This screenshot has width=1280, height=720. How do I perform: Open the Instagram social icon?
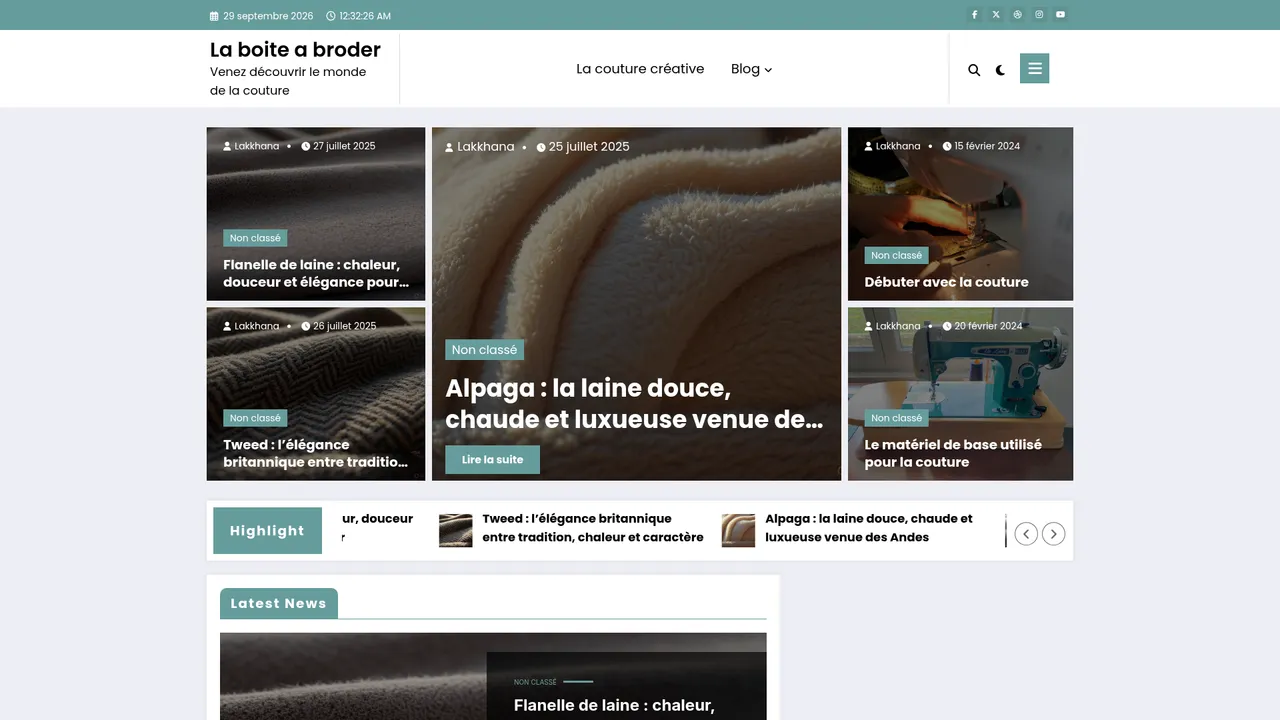pos(1039,15)
